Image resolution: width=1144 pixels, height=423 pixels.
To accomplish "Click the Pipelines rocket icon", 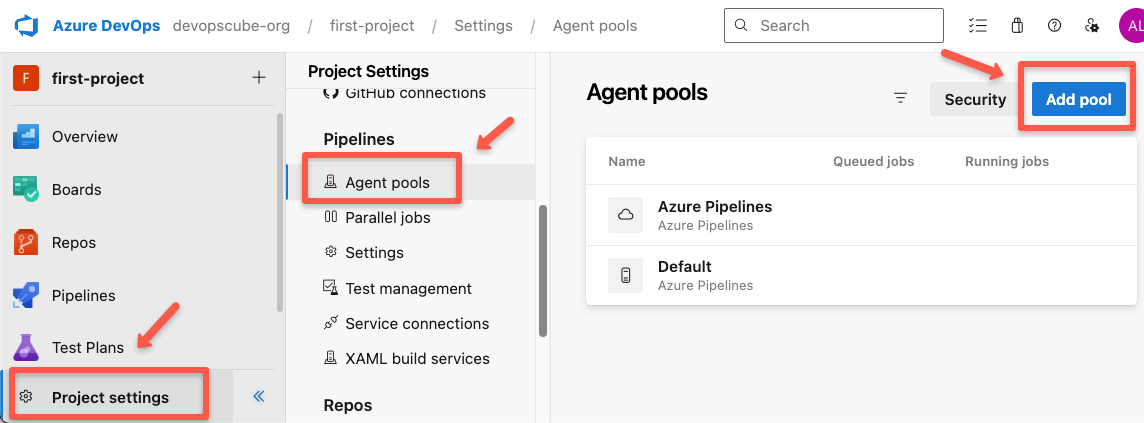I will pos(26,295).
